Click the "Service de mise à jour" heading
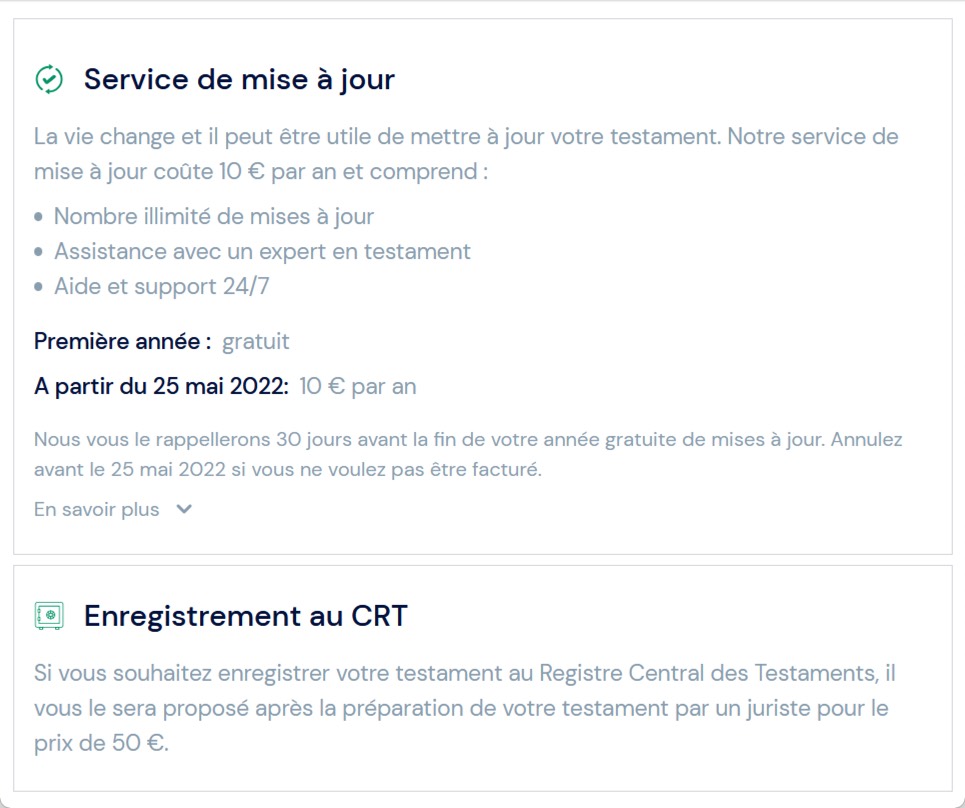Screen dimensions: 965x808 click(239, 79)
